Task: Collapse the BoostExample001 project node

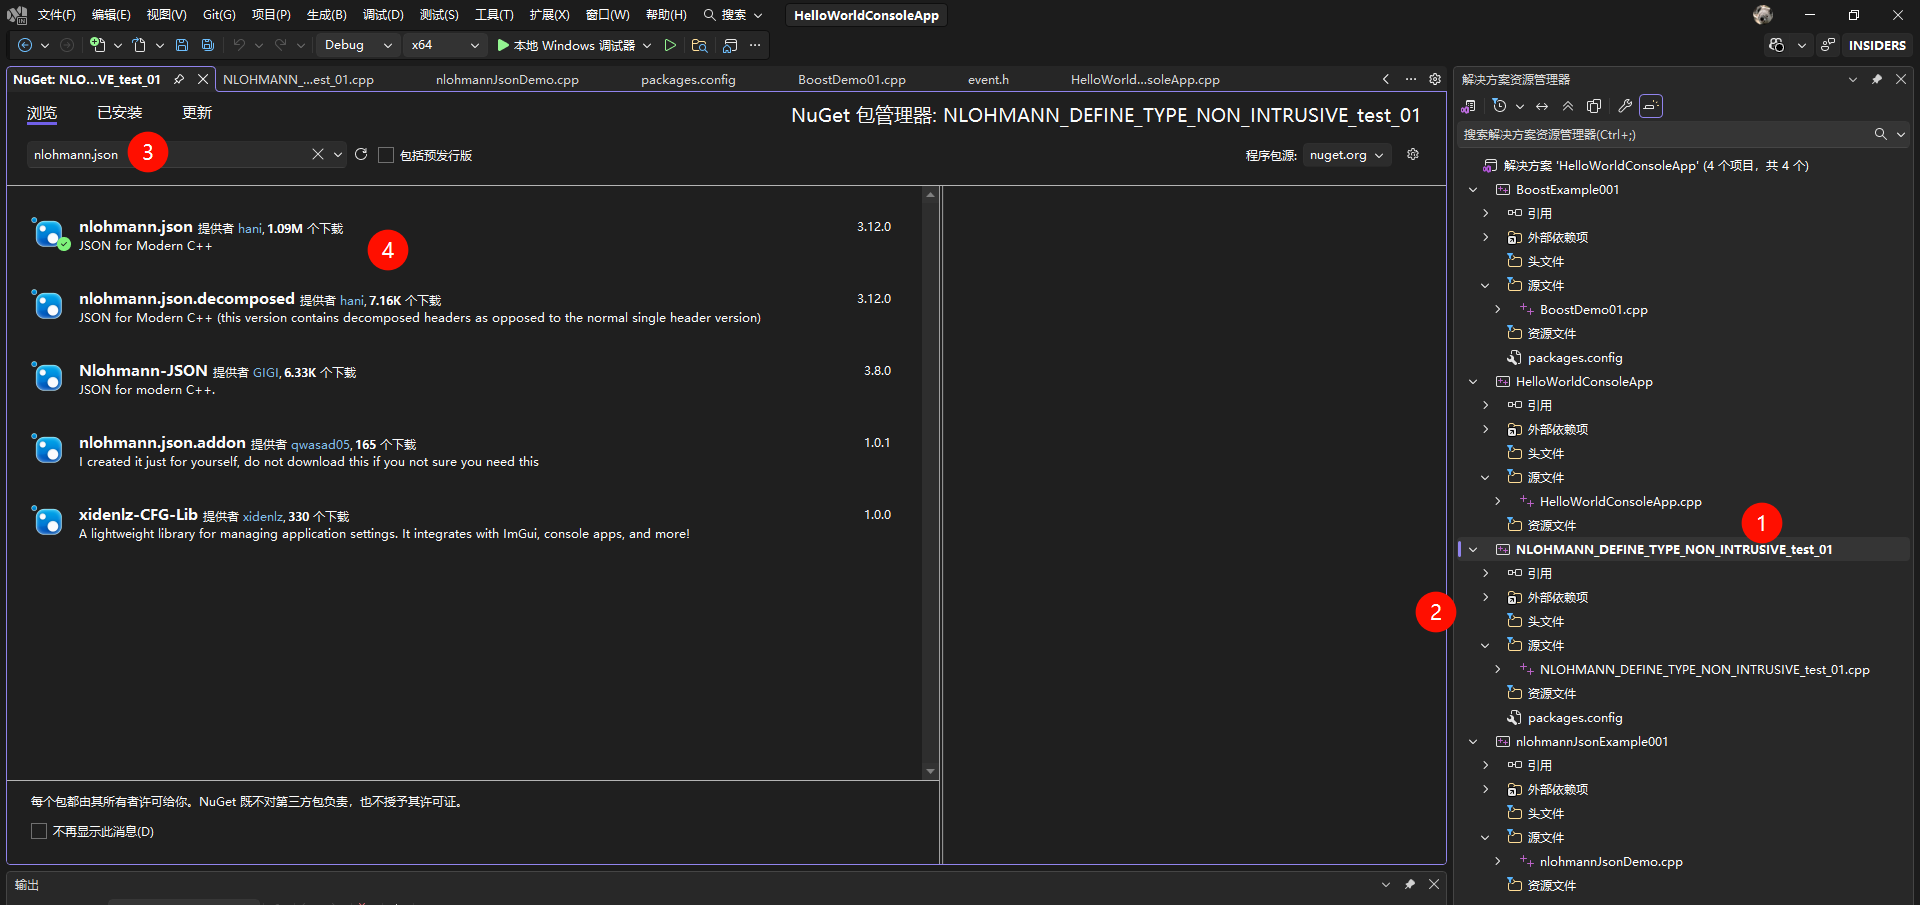Action: pos(1473,189)
